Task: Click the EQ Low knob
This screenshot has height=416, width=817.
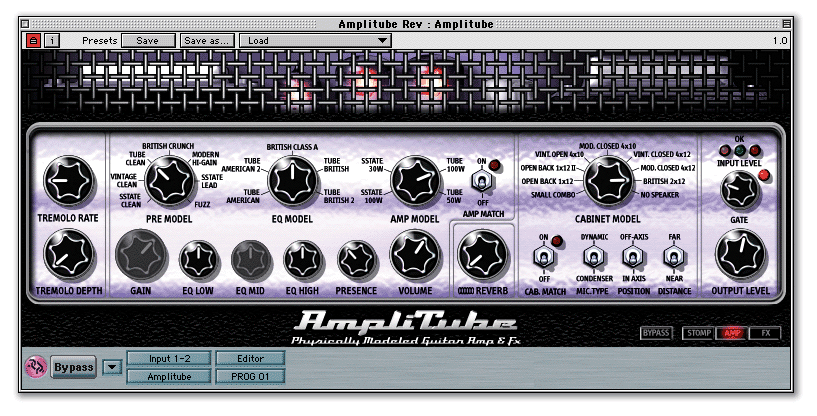Action: (x=199, y=259)
